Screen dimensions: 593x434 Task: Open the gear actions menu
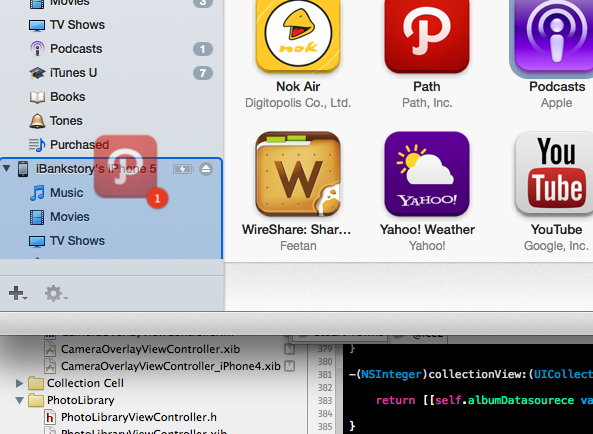pyautogui.click(x=56, y=293)
